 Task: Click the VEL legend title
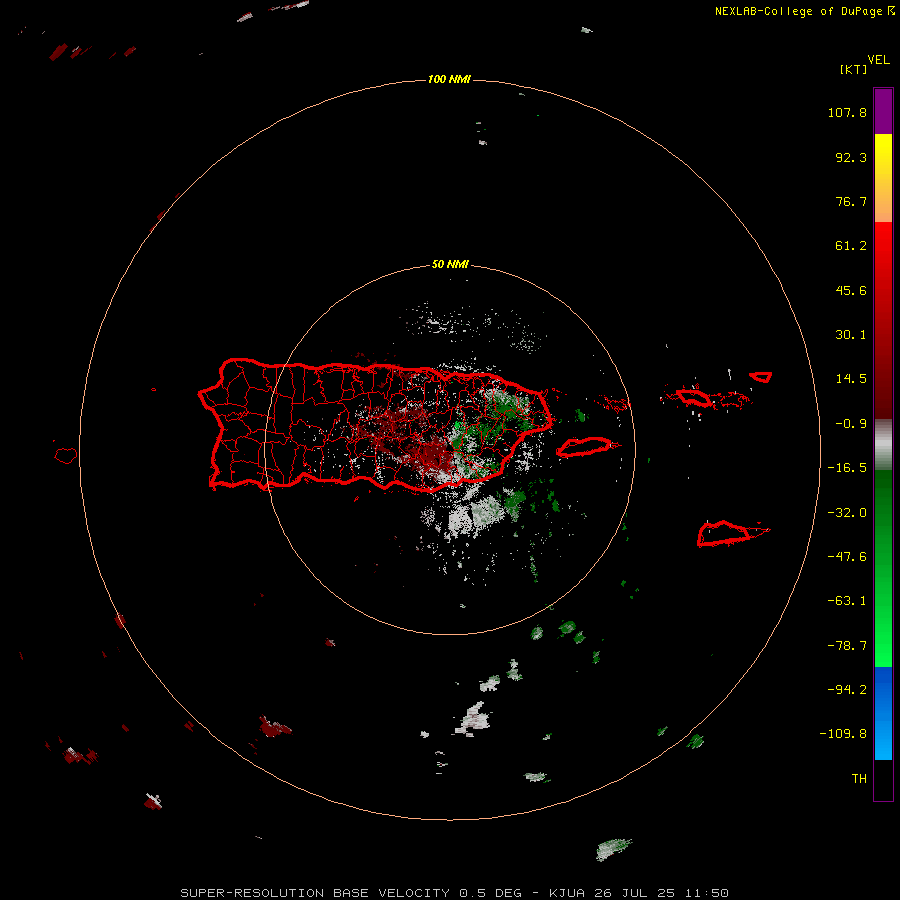pos(878,60)
